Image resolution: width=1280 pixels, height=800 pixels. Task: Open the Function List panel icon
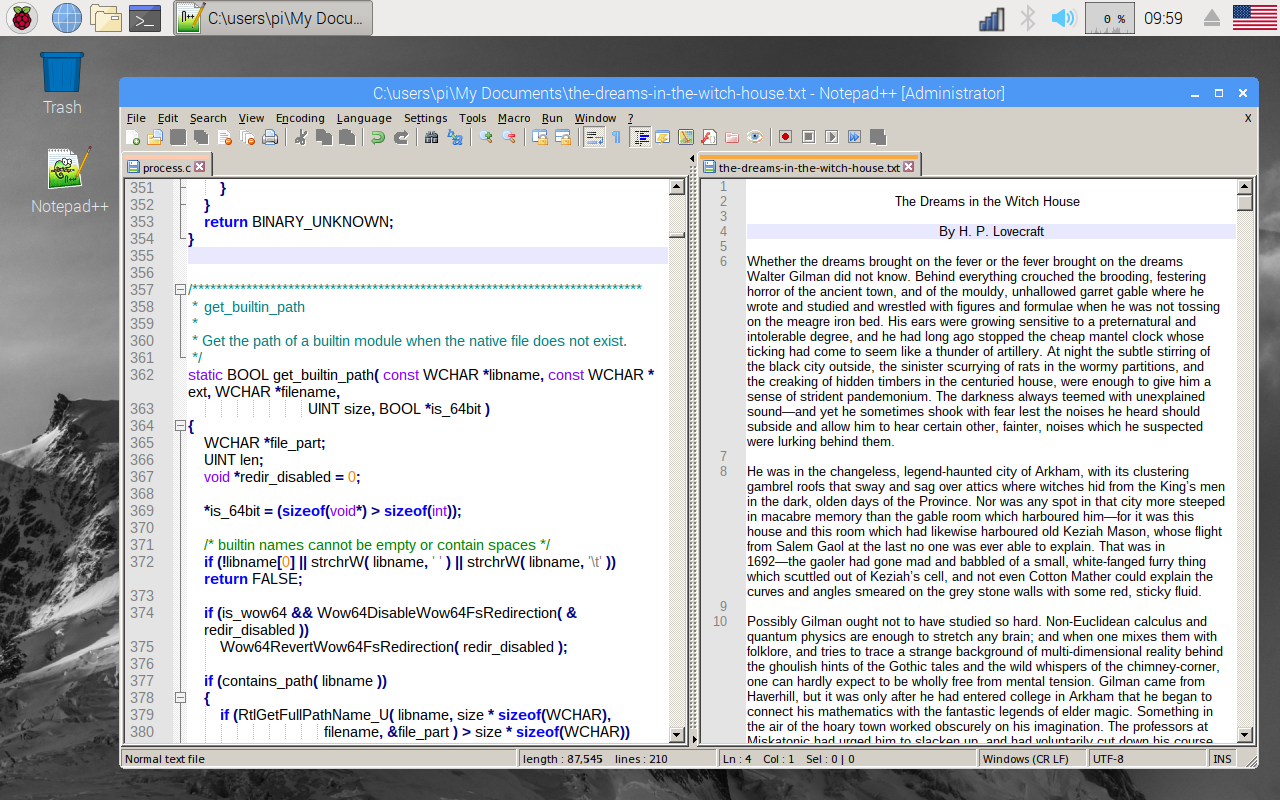[x=709, y=137]
